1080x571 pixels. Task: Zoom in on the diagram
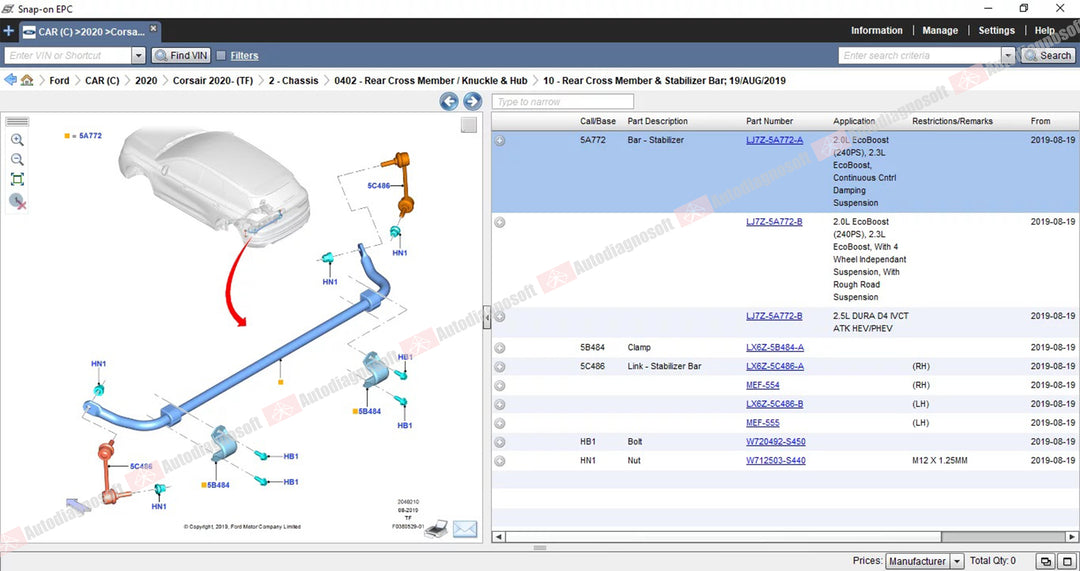pos(17,140)
